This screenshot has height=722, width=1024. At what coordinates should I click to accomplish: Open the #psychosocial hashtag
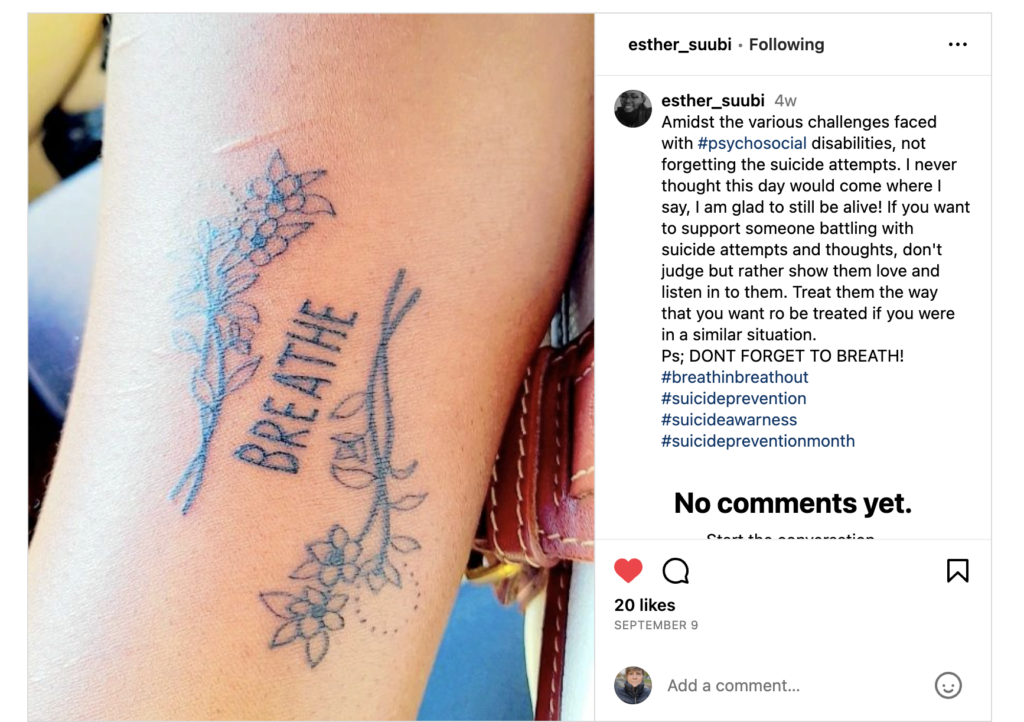[x=752, y=144]
